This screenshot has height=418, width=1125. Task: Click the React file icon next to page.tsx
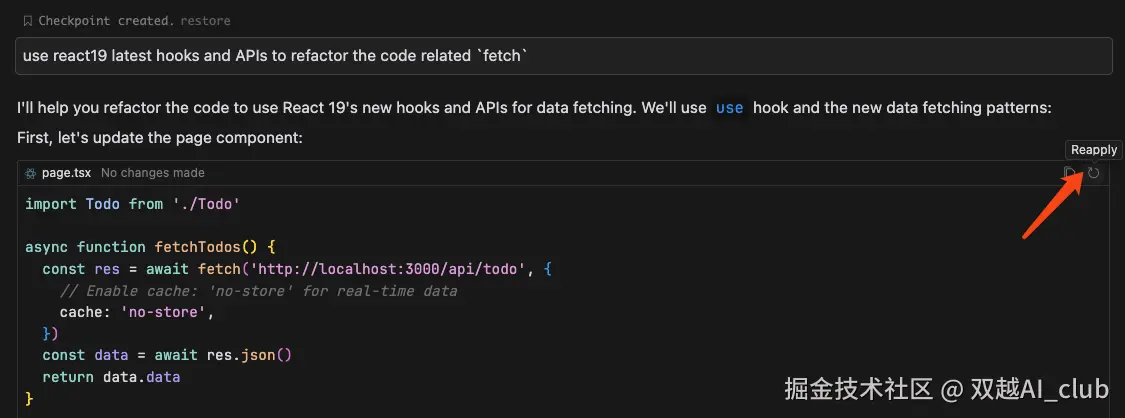(x=30, y=173)
